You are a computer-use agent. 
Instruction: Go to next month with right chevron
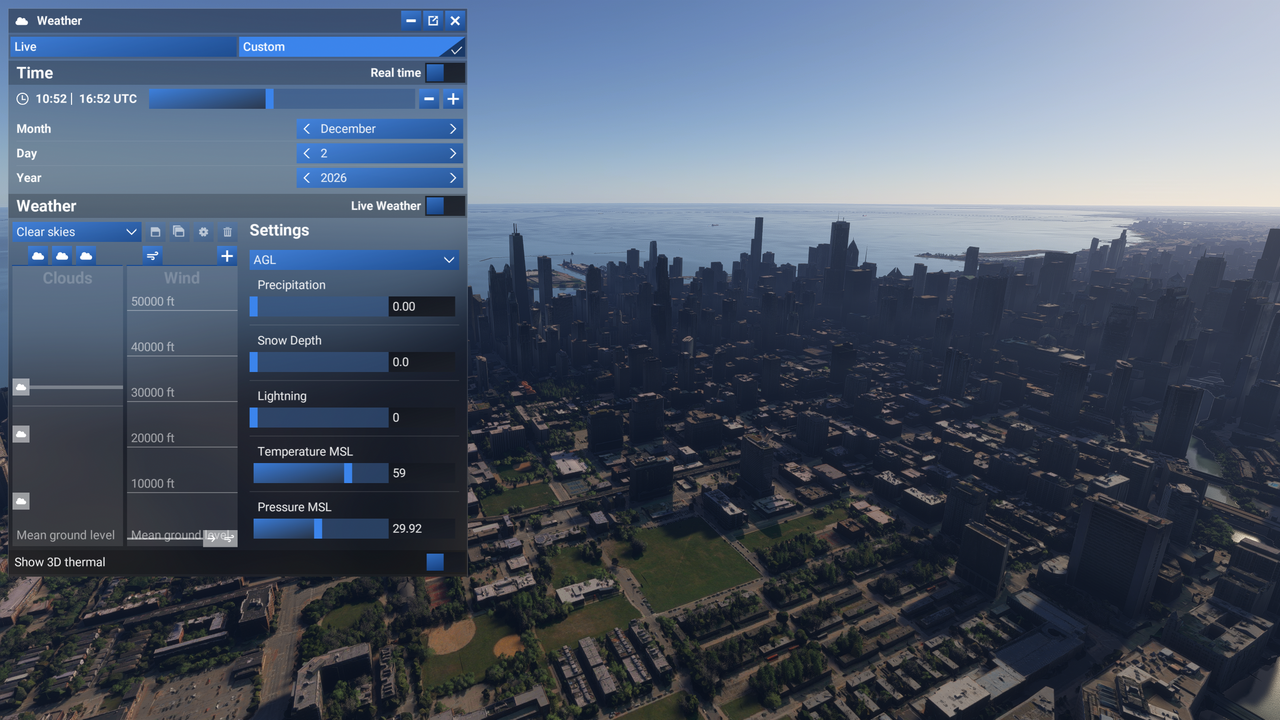[x=453, y=129]
